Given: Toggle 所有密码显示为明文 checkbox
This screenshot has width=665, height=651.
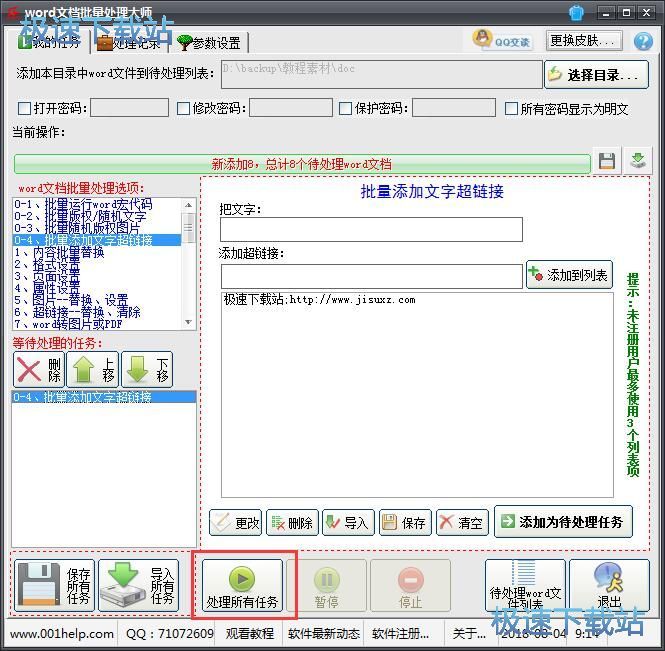Looking at the screenshot, I should (511, 109).
